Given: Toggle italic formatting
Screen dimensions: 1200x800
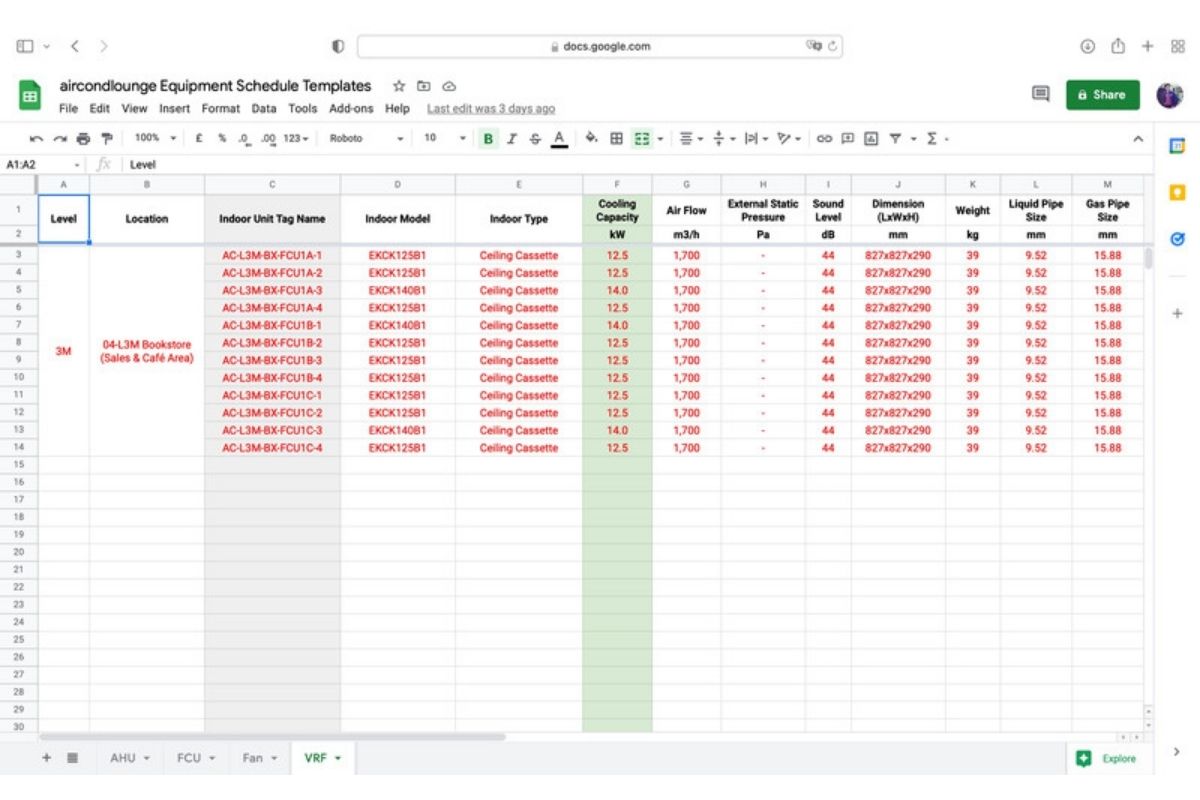Looking at the screenshot, I should click(x=512, y=139).
